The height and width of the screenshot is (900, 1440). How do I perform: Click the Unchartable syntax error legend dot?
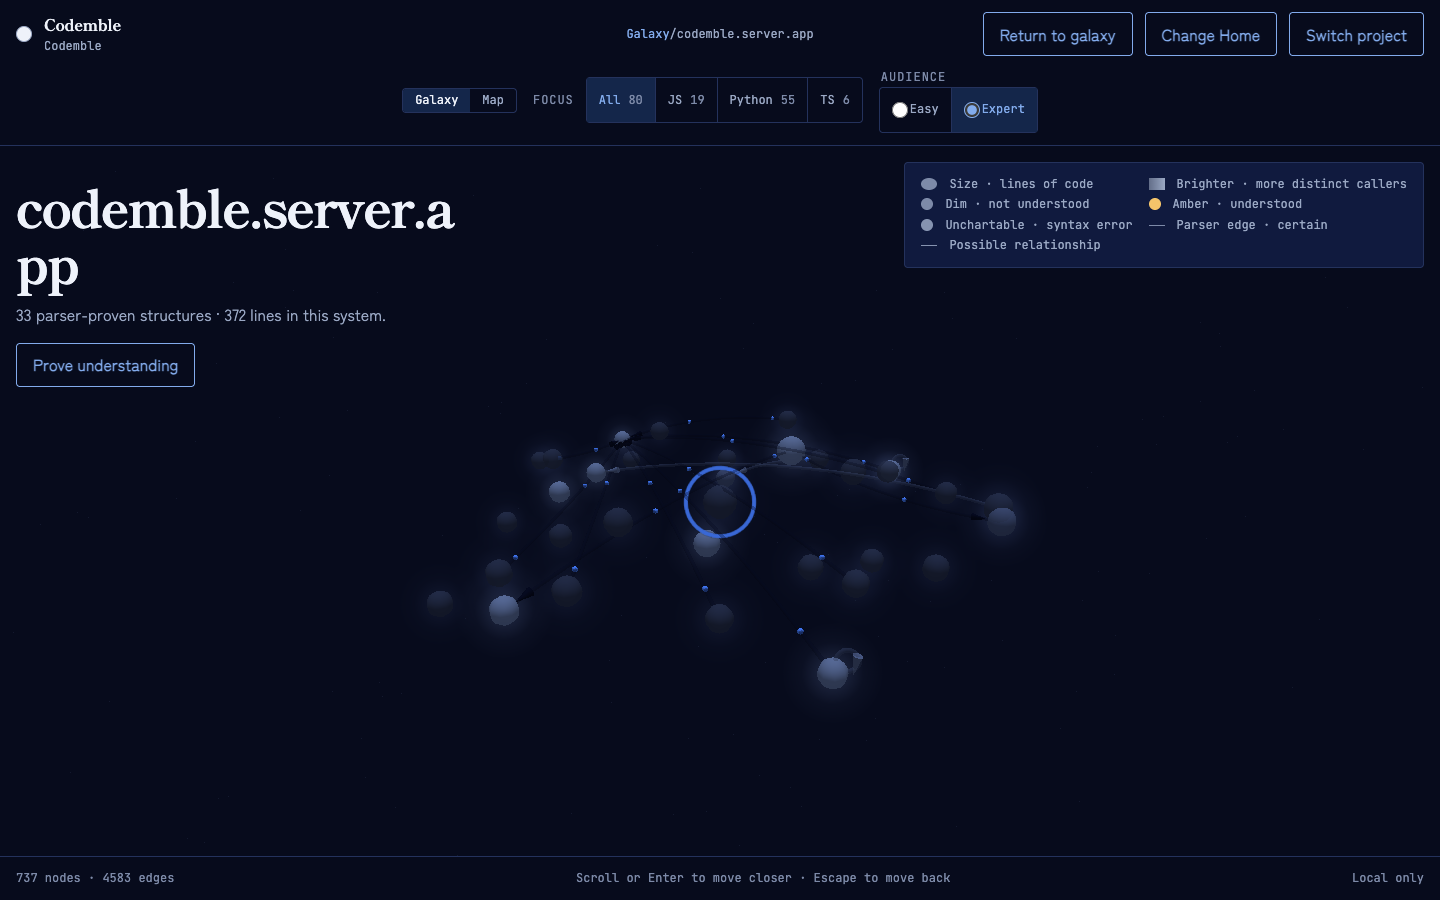pos(927,225)
